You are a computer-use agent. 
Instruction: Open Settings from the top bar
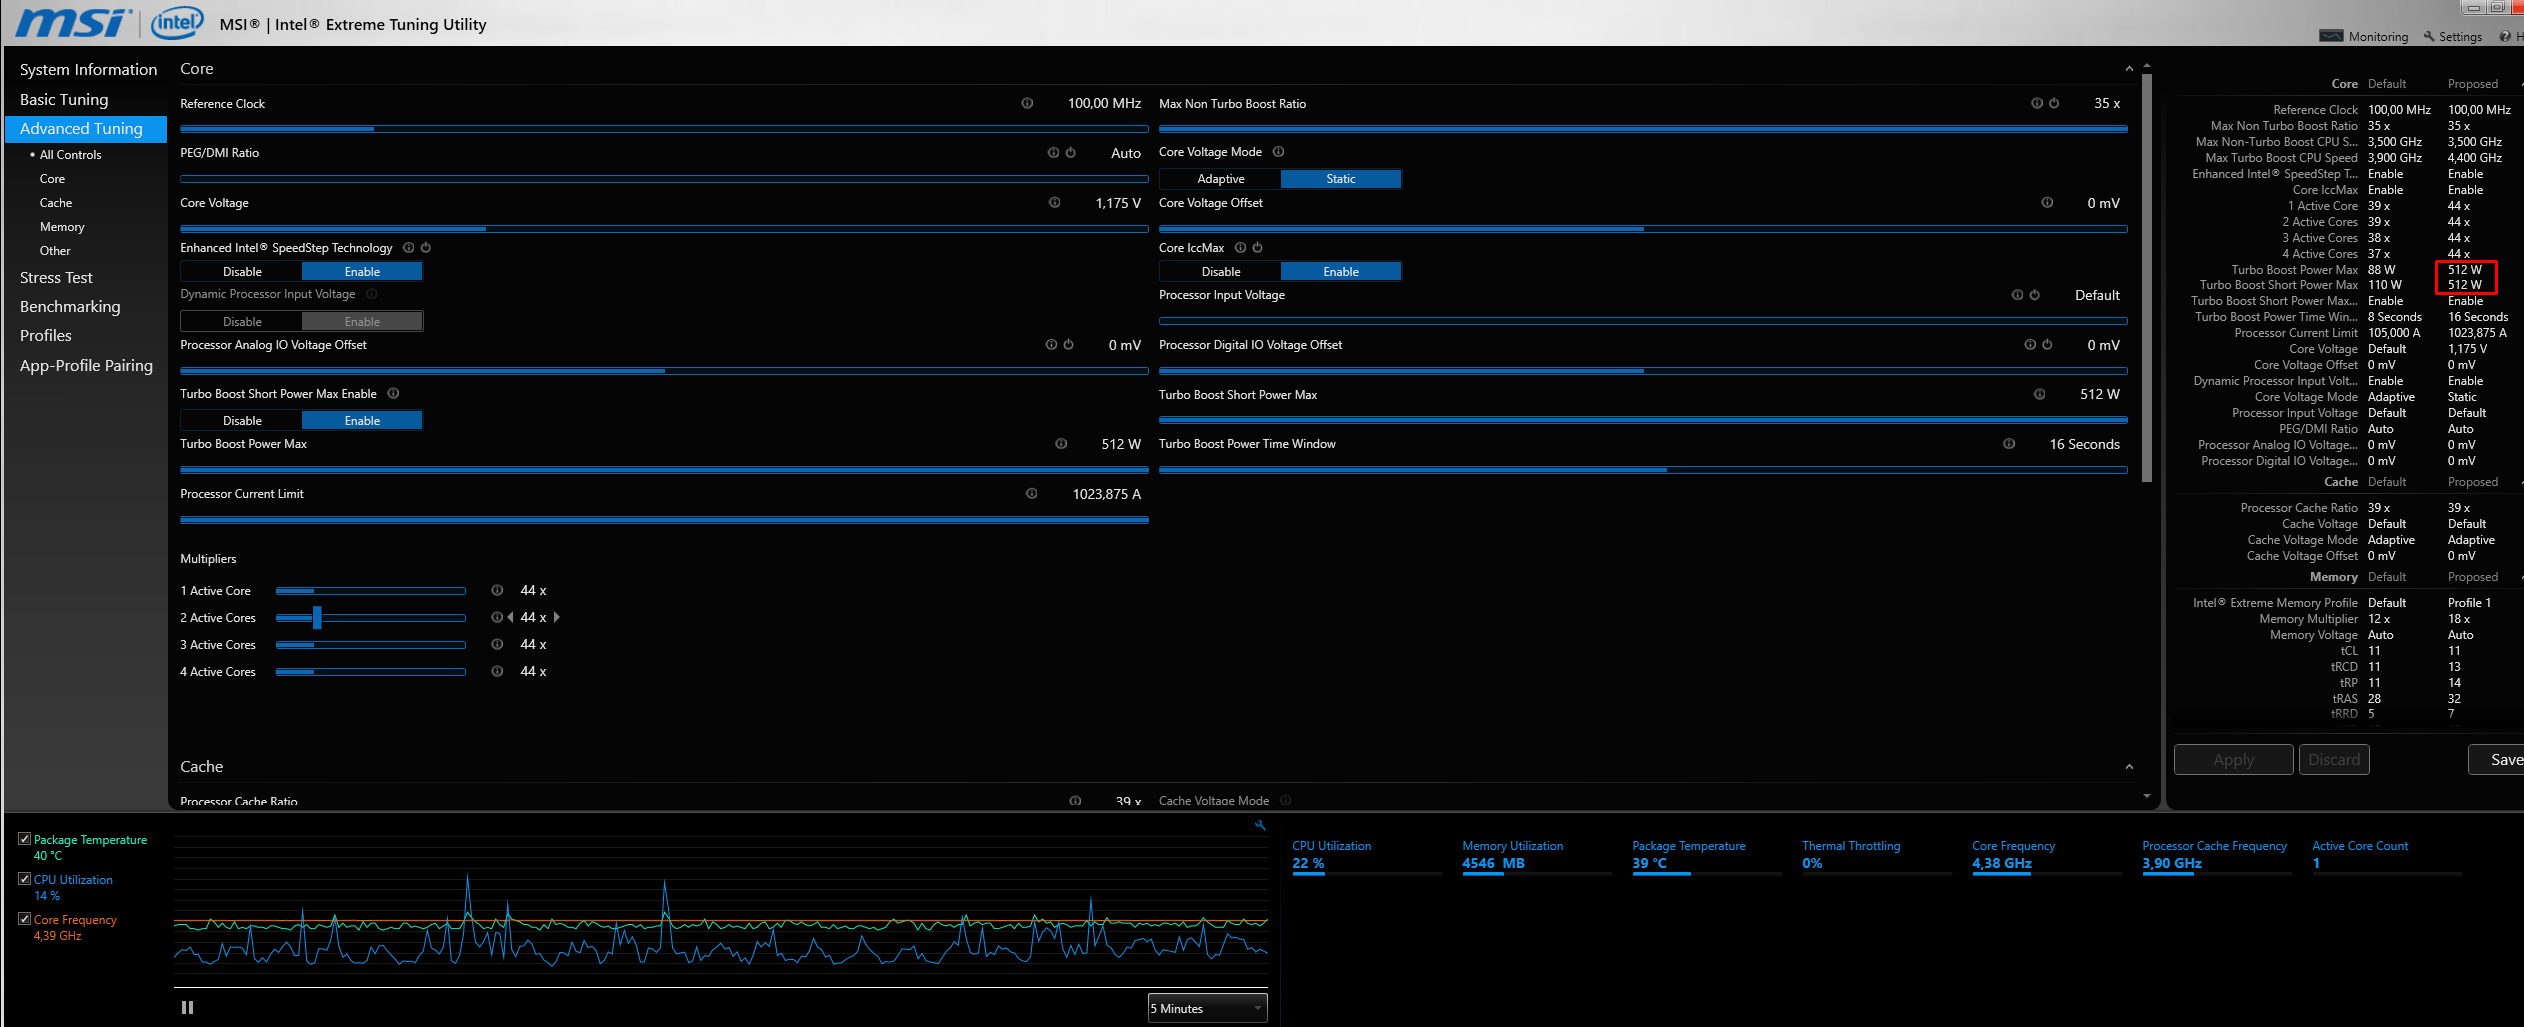pos(2452,37)
